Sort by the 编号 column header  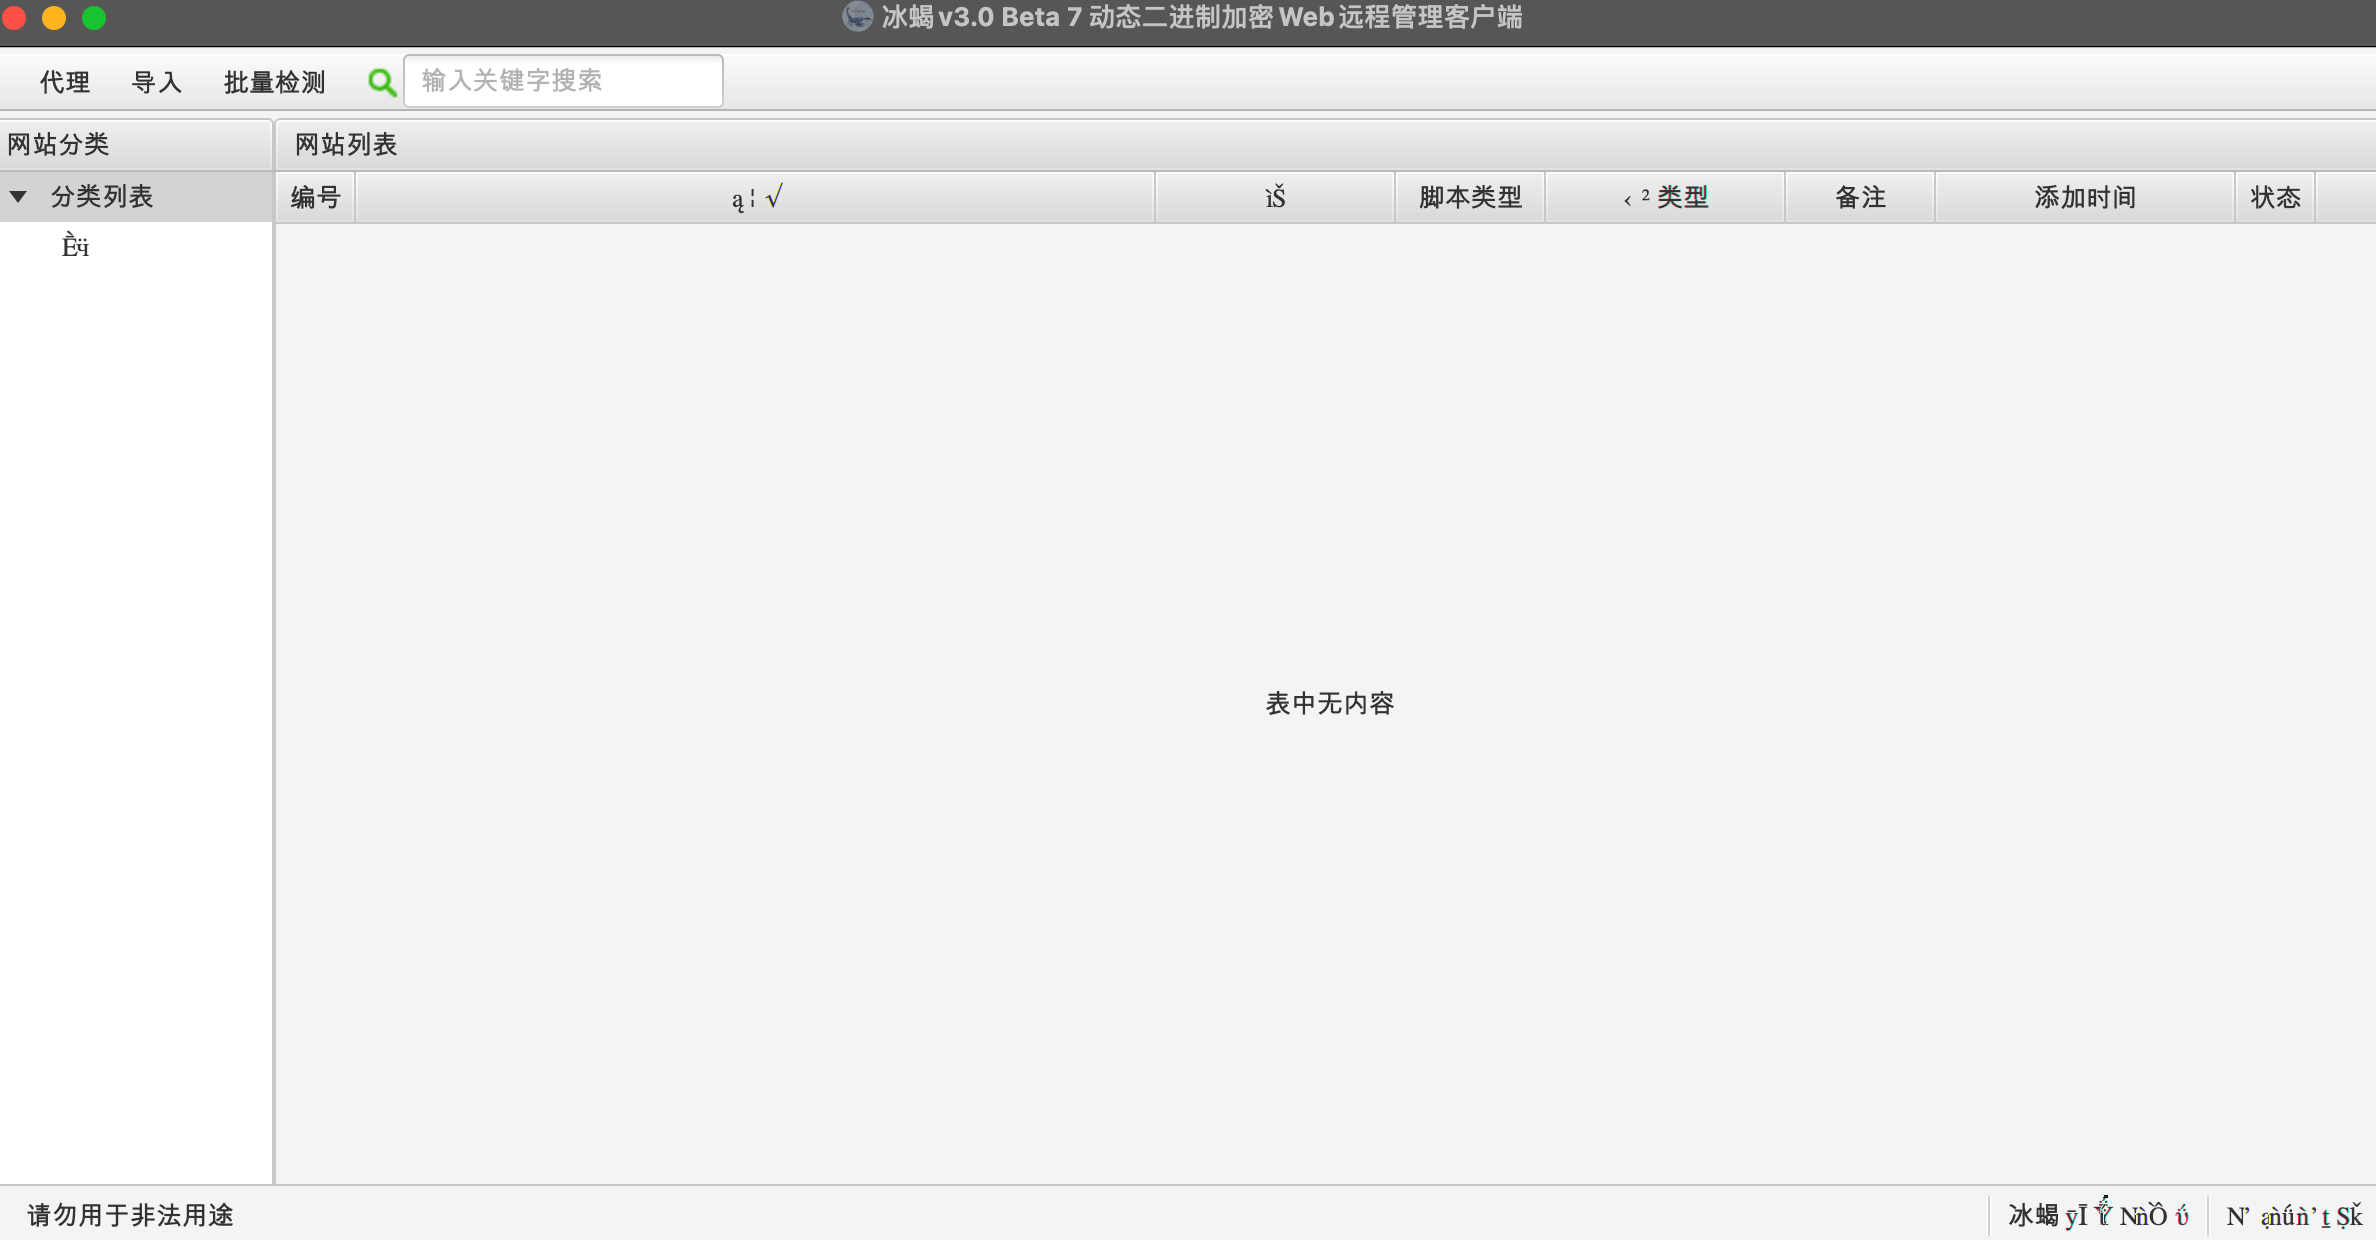[x=315, y=197]
